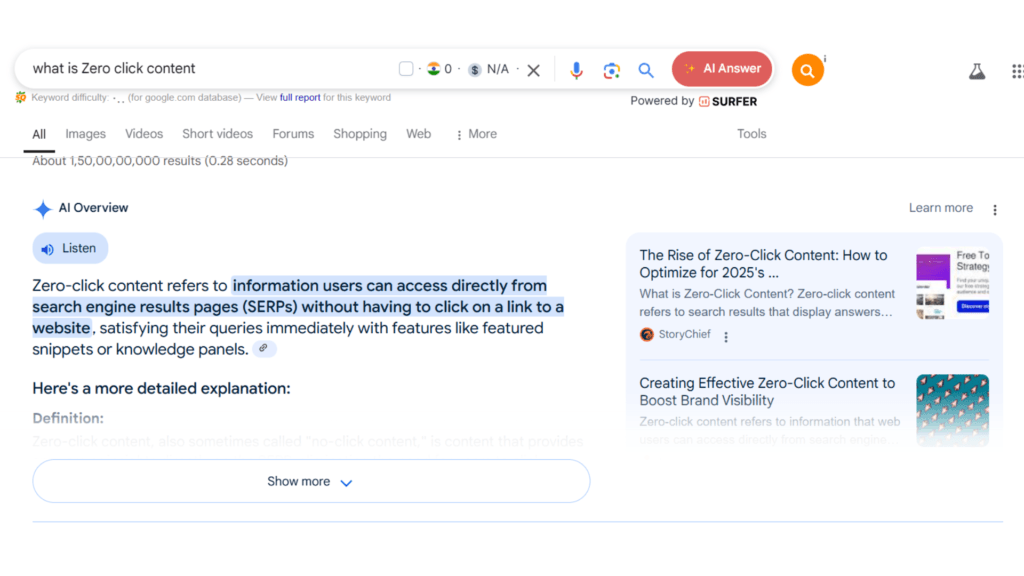This screenshot has height=576, width=1024.
Task: Expand AI Overview with Show more
Action: tap(311, 481)
